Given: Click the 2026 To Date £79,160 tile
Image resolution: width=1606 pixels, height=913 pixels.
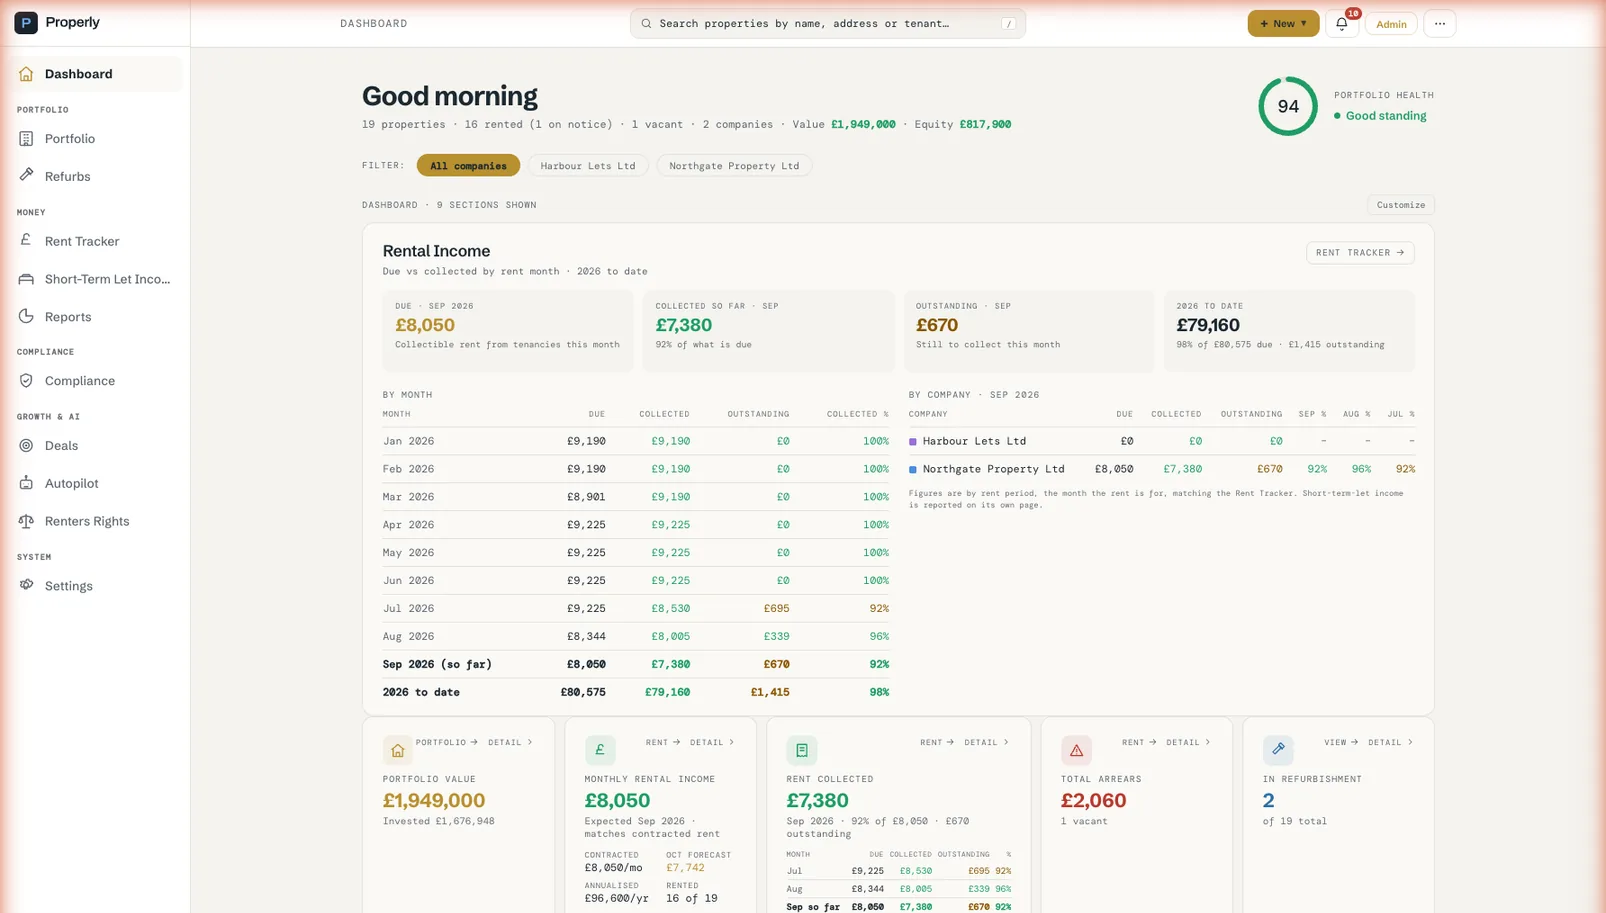Looking at the screenshot, I should 1290,331.
